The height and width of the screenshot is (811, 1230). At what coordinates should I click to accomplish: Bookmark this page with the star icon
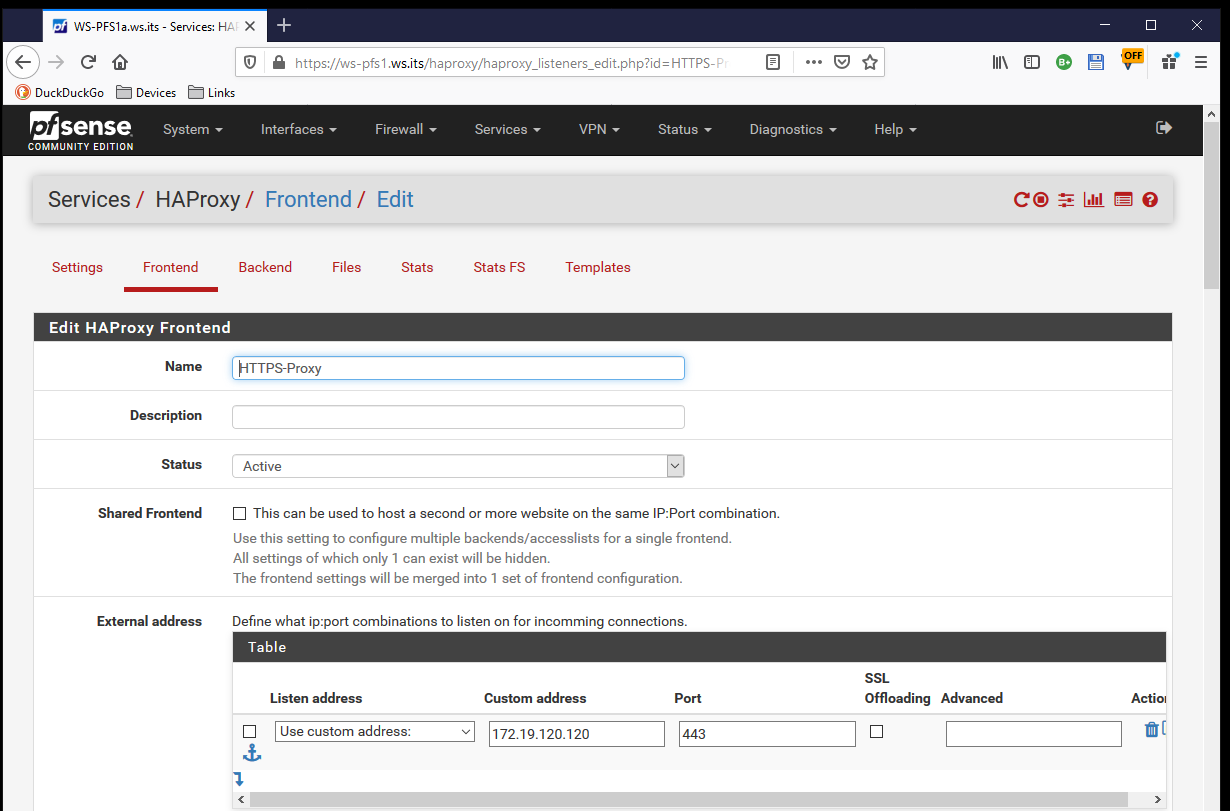tap(870, 62)
